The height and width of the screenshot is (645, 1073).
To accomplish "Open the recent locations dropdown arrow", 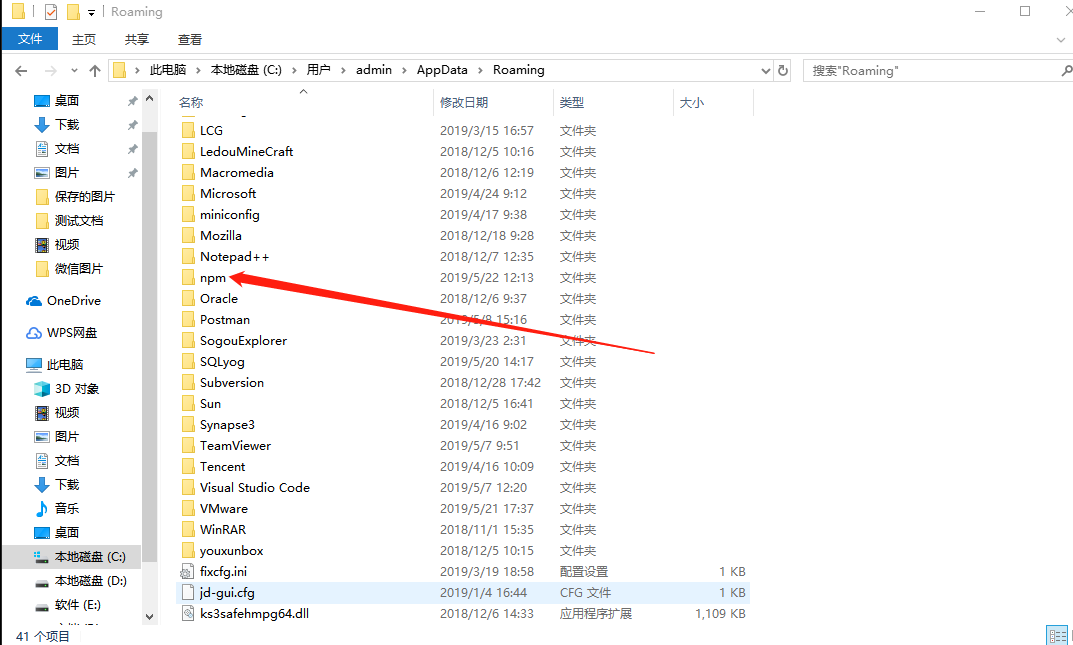I will tap(74, 70).
